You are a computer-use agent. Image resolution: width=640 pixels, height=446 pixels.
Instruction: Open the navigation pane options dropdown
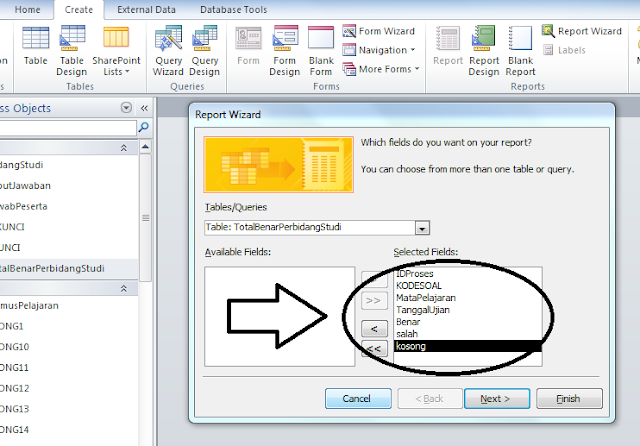point(127,108)
